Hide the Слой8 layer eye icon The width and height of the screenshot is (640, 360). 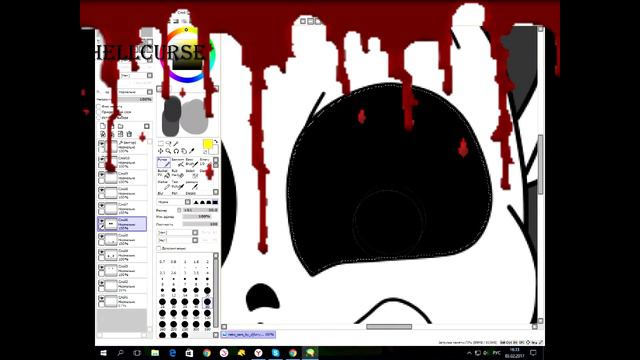point(101,190)
